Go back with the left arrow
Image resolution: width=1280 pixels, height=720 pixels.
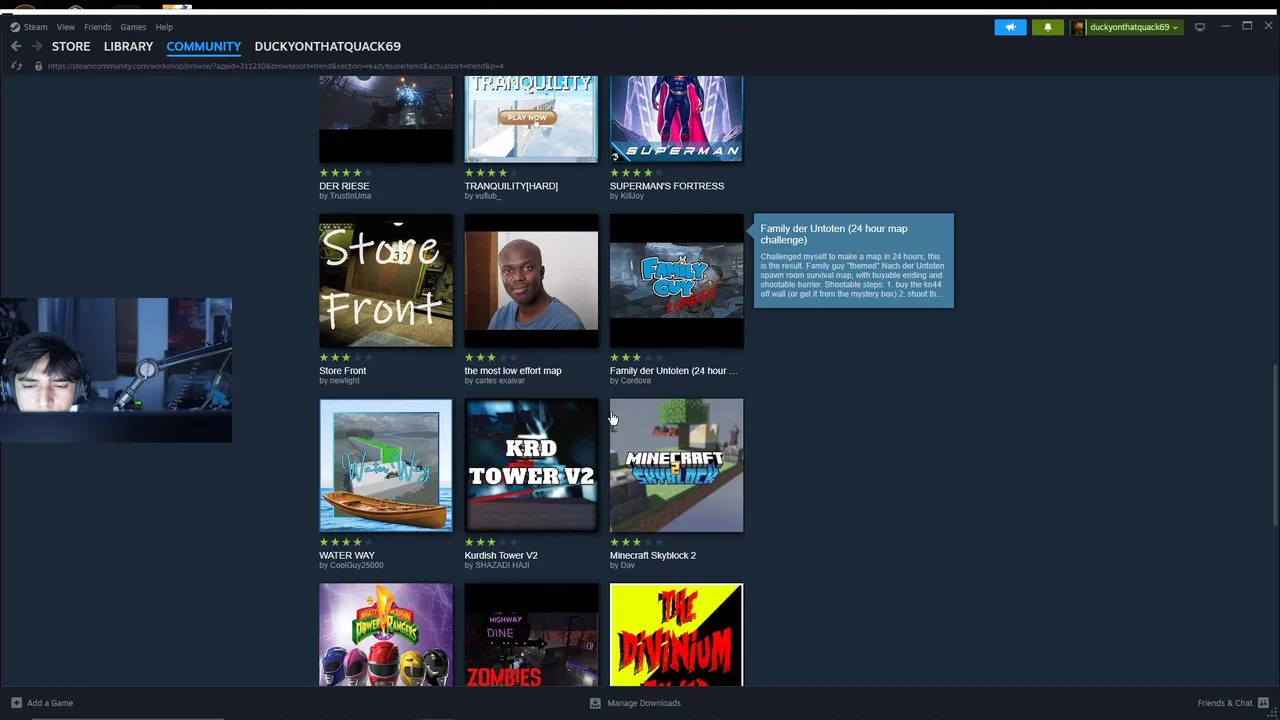(16, 46)
